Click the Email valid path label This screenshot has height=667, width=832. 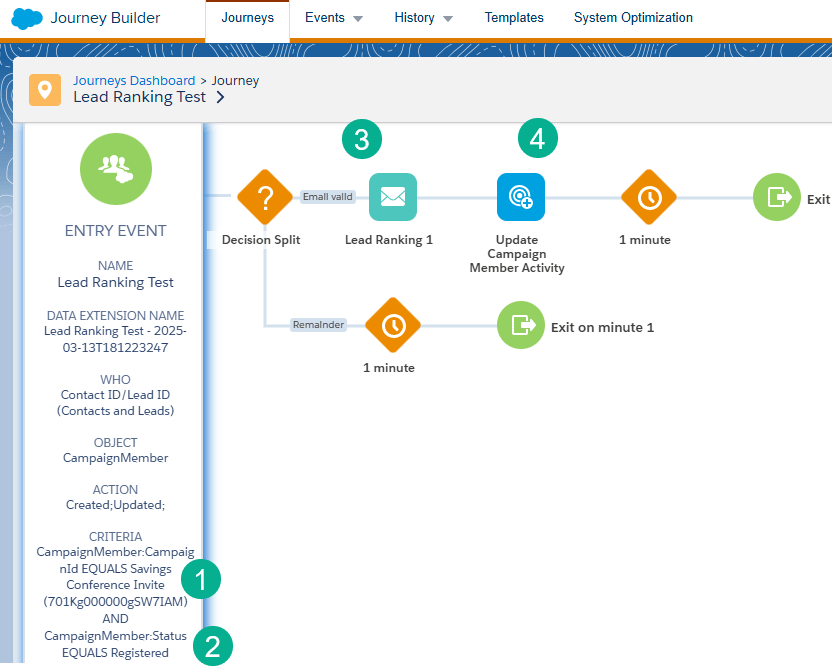click(328, 197)
